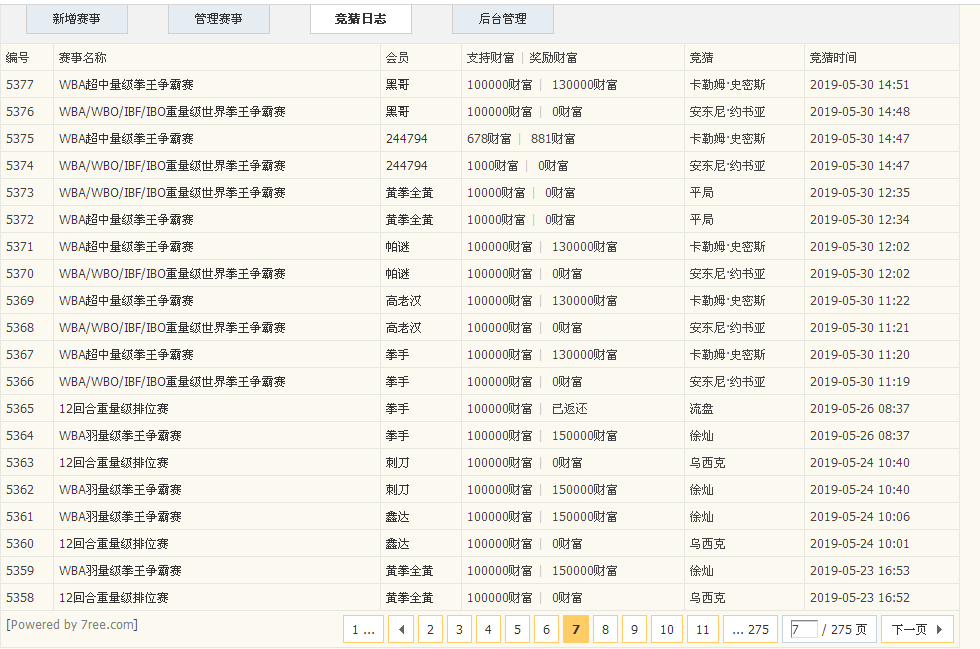Select record number 5377
980x649 pixels.
click(x=20, y=84)
